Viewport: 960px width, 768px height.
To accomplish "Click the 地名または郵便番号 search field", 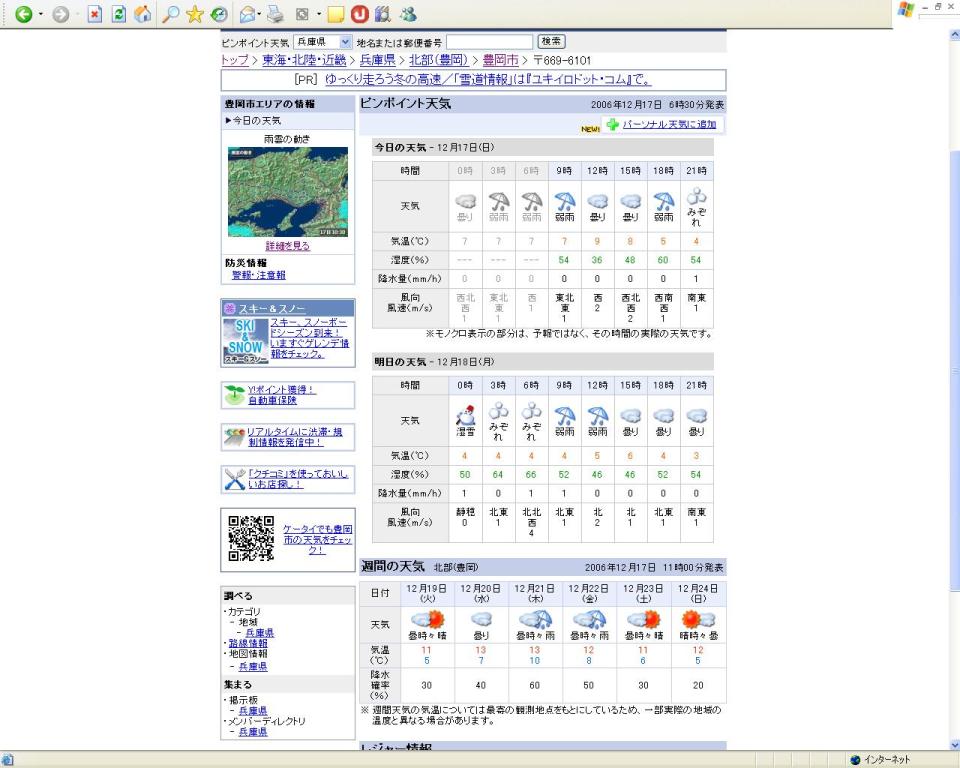I will tap(489, 42).
